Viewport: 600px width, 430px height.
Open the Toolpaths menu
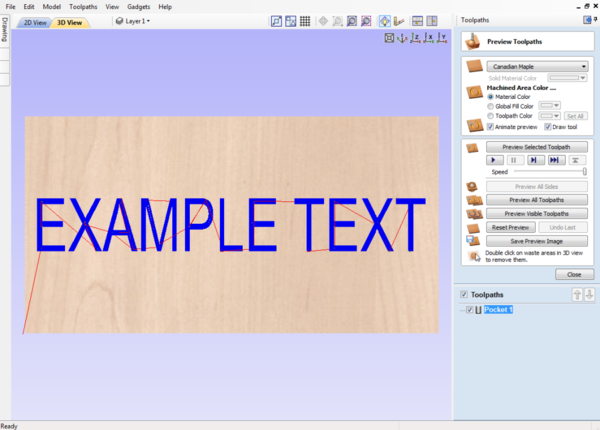(x=83, y=6)
